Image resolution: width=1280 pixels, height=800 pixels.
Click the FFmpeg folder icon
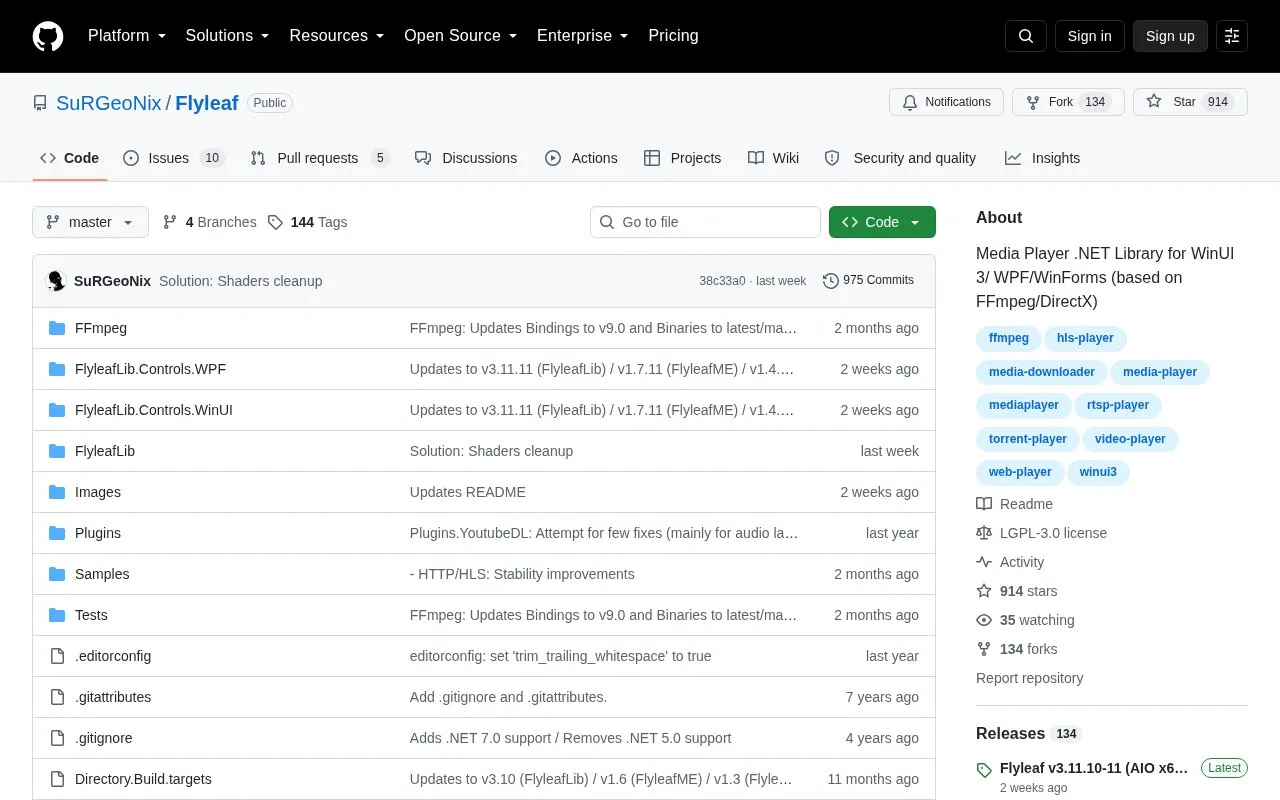[57, 328]
